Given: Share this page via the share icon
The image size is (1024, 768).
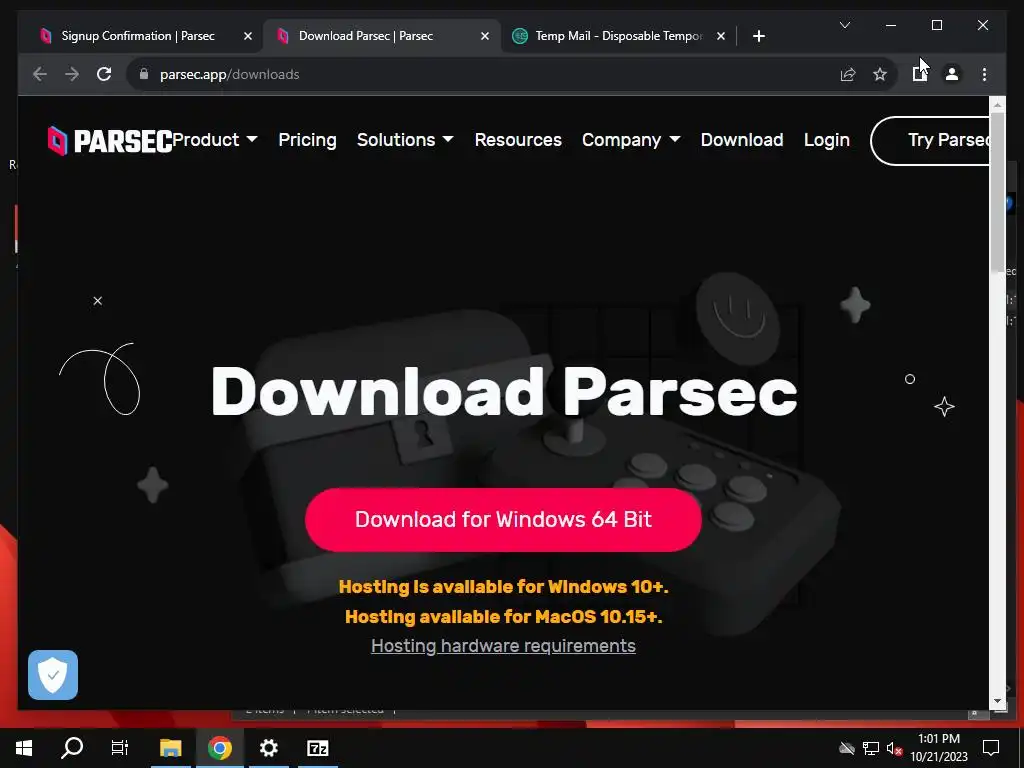Looking at the screenshot, I should point(848,74).
